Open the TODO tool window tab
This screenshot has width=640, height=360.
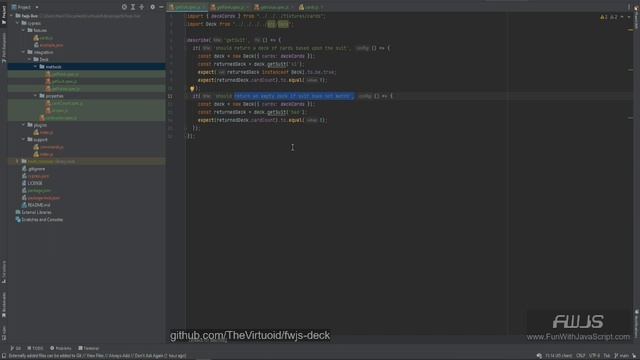[x=35, y=348]
